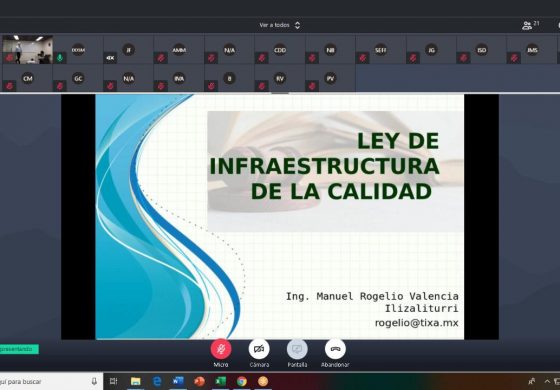This screenshot has width=560, height=390.
Task: Open File Explorer from the taskbar
Action: pyautogui.click(x=136, y=381)
